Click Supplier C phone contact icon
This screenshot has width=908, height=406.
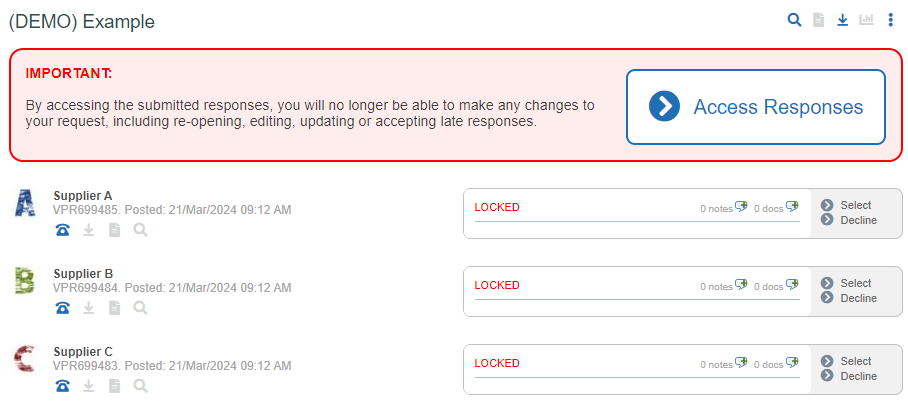[63, 386]
